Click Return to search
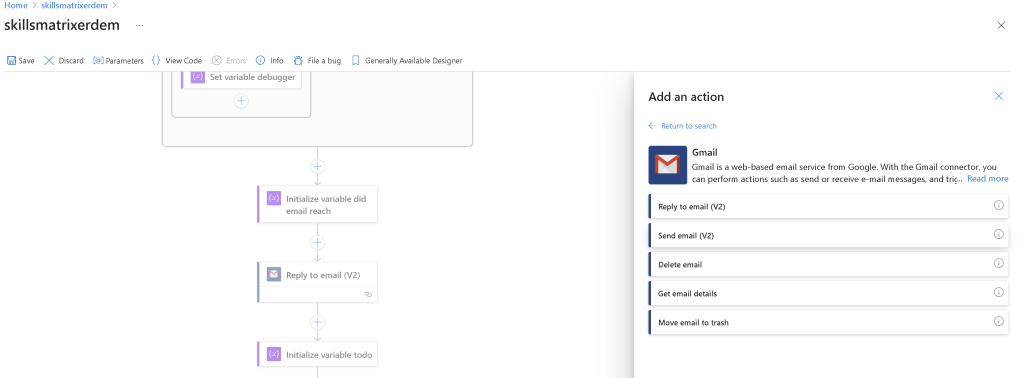The height and width of the screenshot is (378, 1023). 682,126
